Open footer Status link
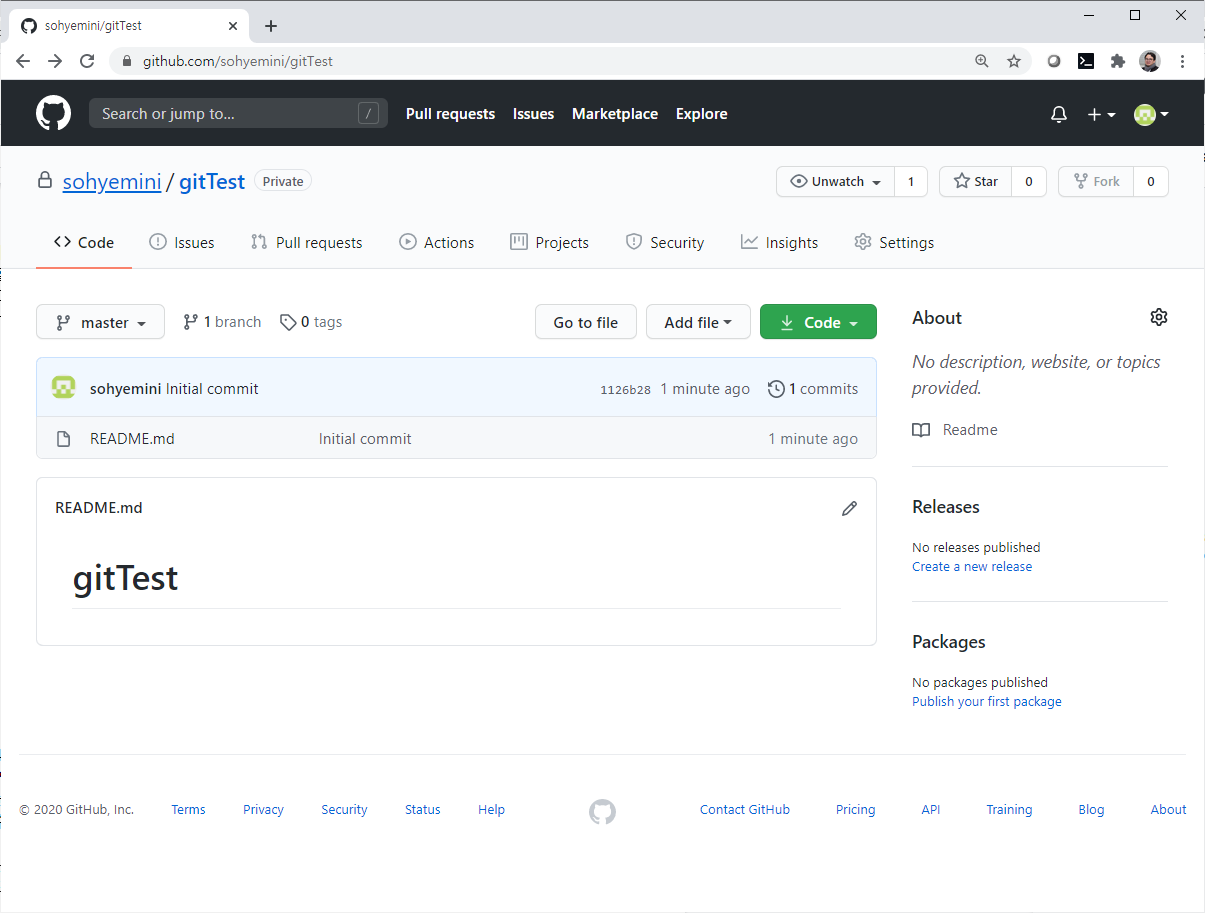The width and height of the screenshot is (1205, 913). tap(423, 810)
